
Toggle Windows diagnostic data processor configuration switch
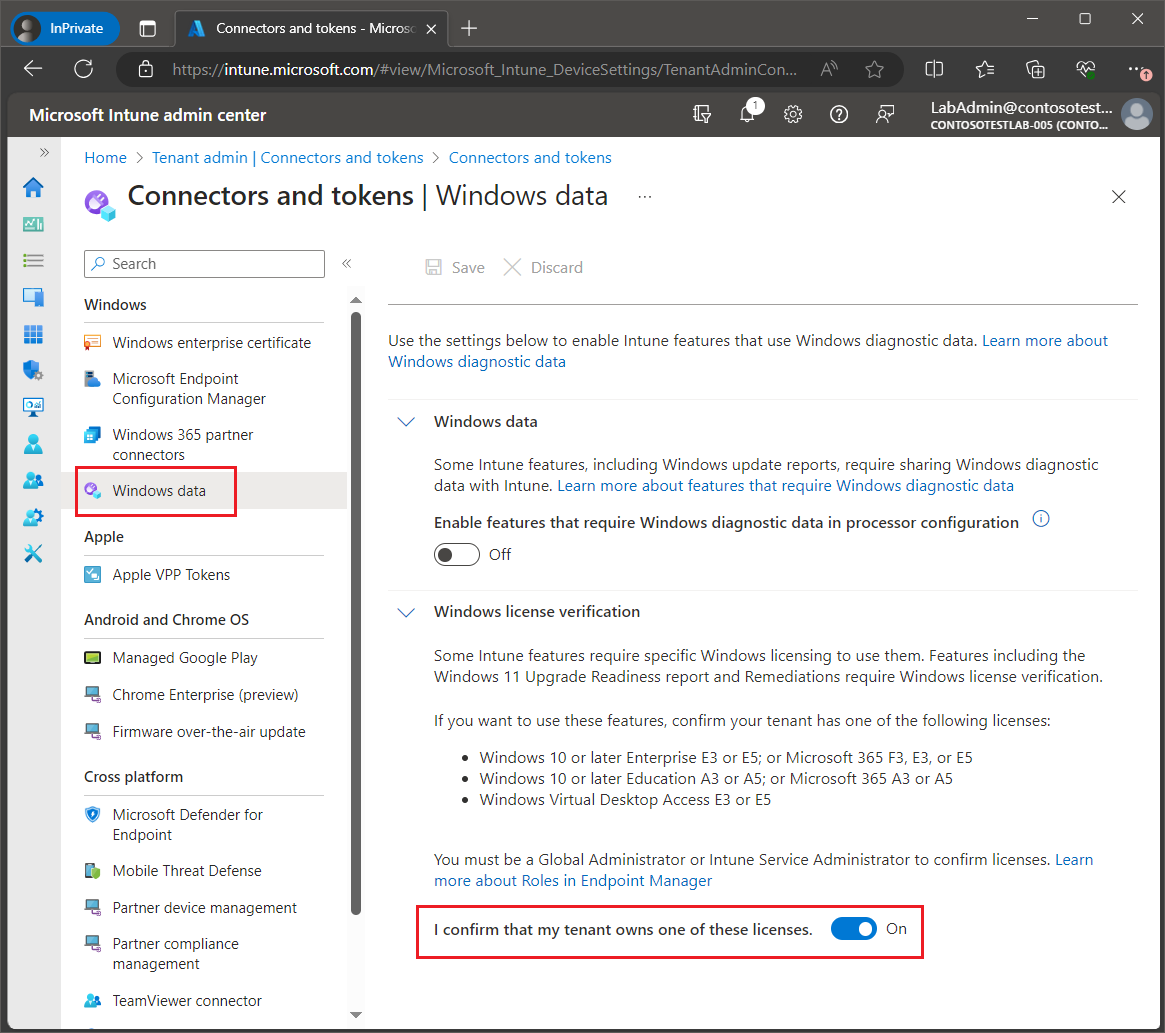click(457, 554)
